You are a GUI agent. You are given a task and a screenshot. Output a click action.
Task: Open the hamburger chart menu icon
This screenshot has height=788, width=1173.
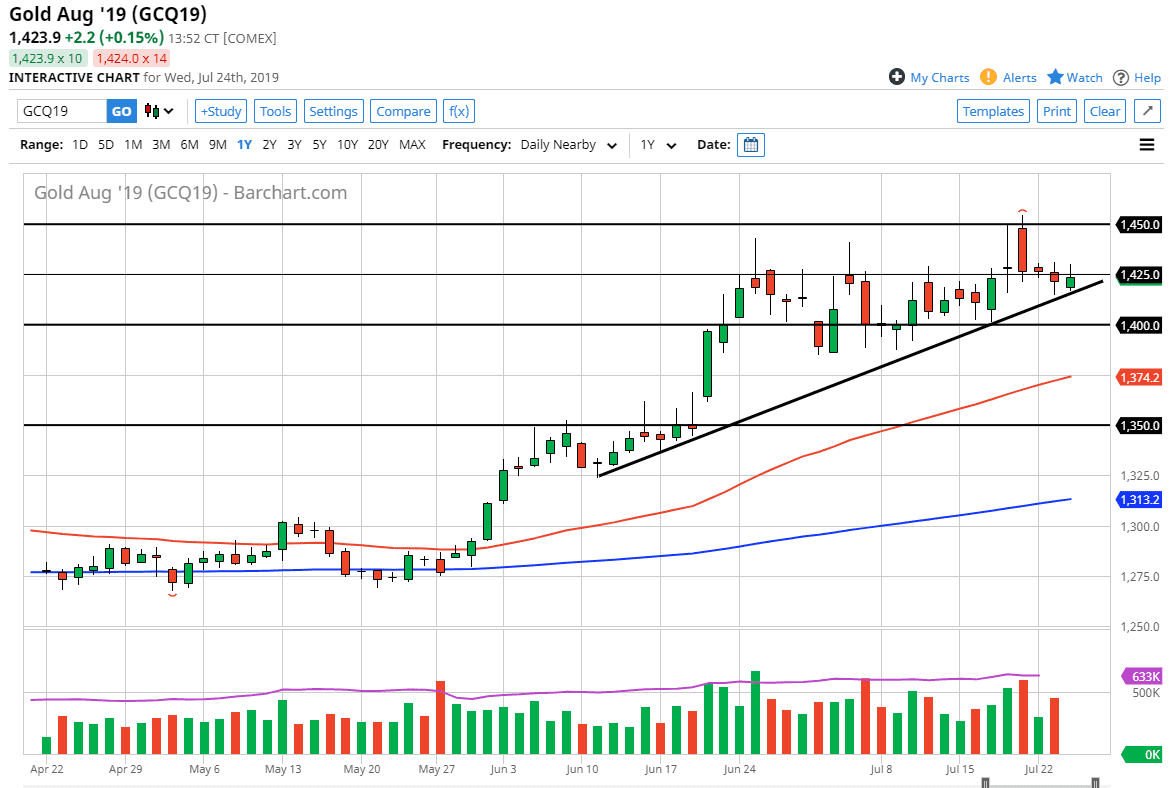pos(1146,144)
